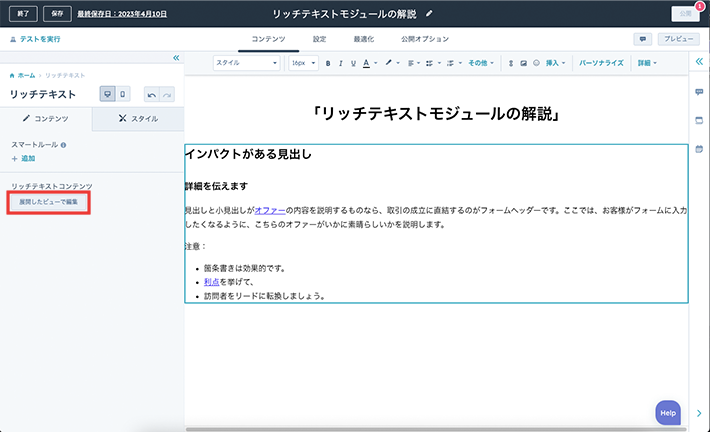Click the heading インパクトがある見出し
This screenshot has height=432, width=710.
[248, 154]
